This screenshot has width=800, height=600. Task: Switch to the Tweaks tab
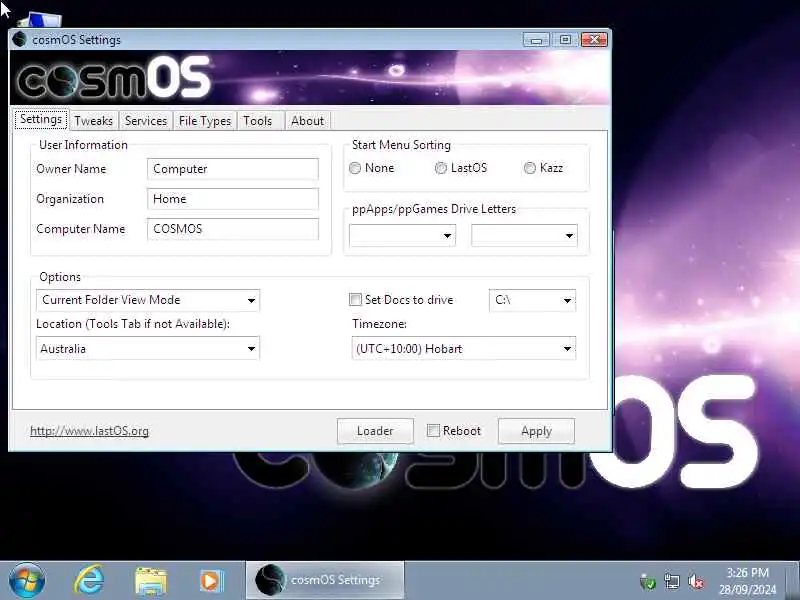(93, 121)
